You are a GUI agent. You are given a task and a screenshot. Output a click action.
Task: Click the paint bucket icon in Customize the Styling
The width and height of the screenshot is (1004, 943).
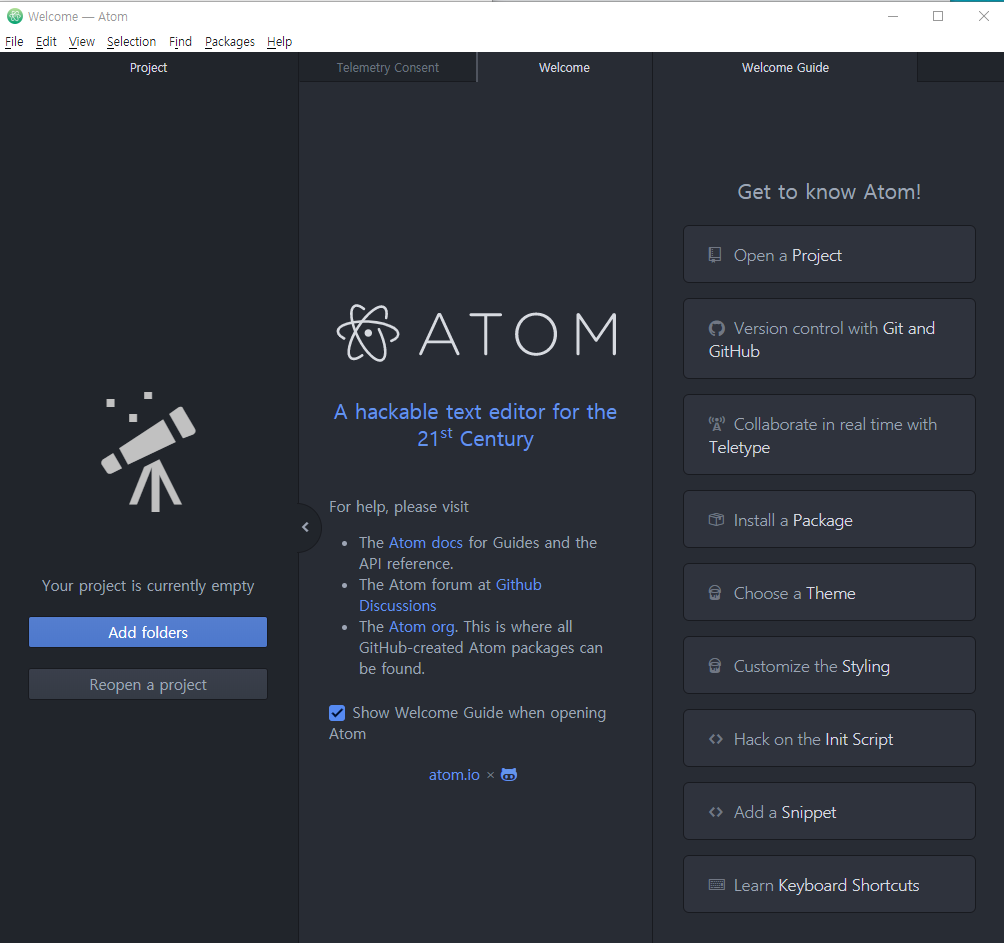(715, 666)
